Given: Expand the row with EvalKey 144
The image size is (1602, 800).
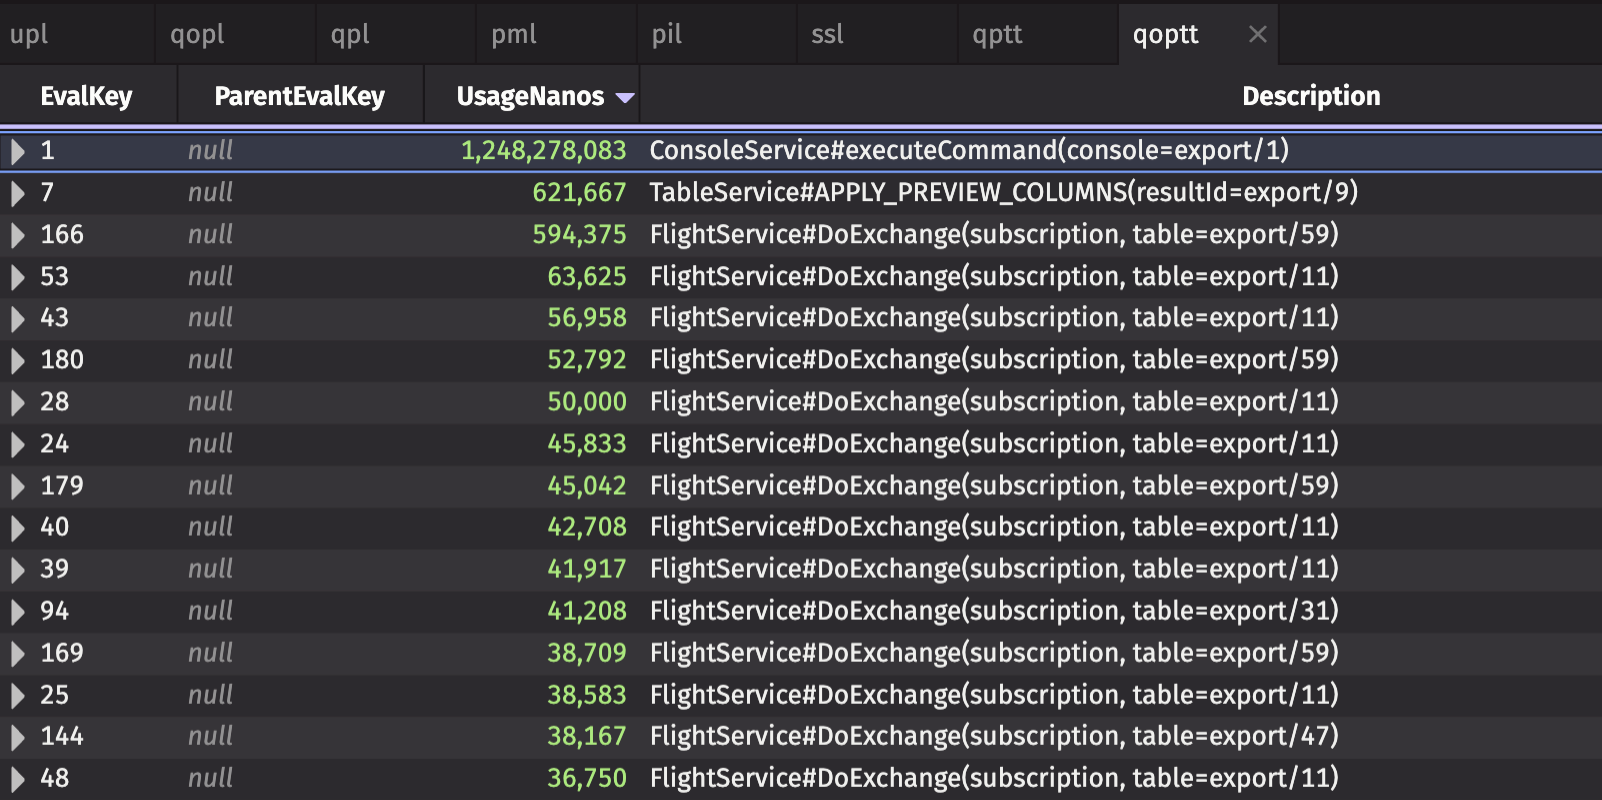Looking at the screenshot, I should (x=17, y=737).
